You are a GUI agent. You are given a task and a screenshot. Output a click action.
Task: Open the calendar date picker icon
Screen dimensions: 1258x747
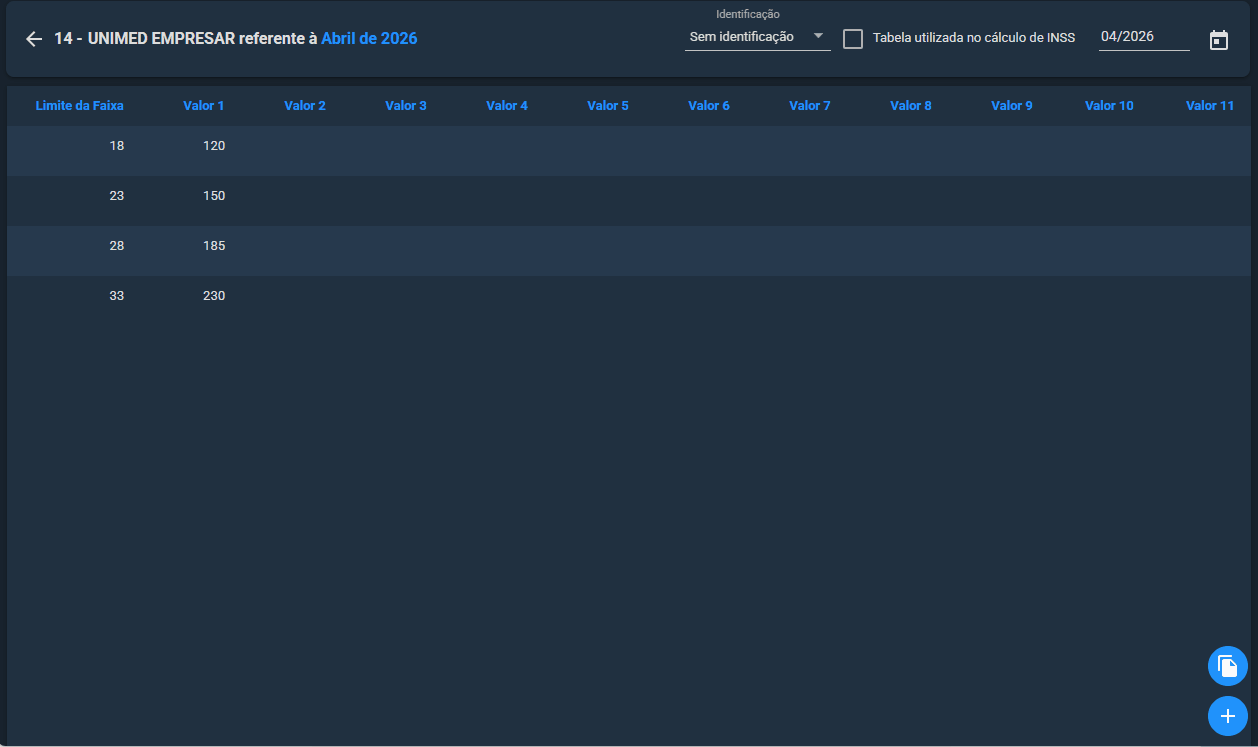point(1218,40)
